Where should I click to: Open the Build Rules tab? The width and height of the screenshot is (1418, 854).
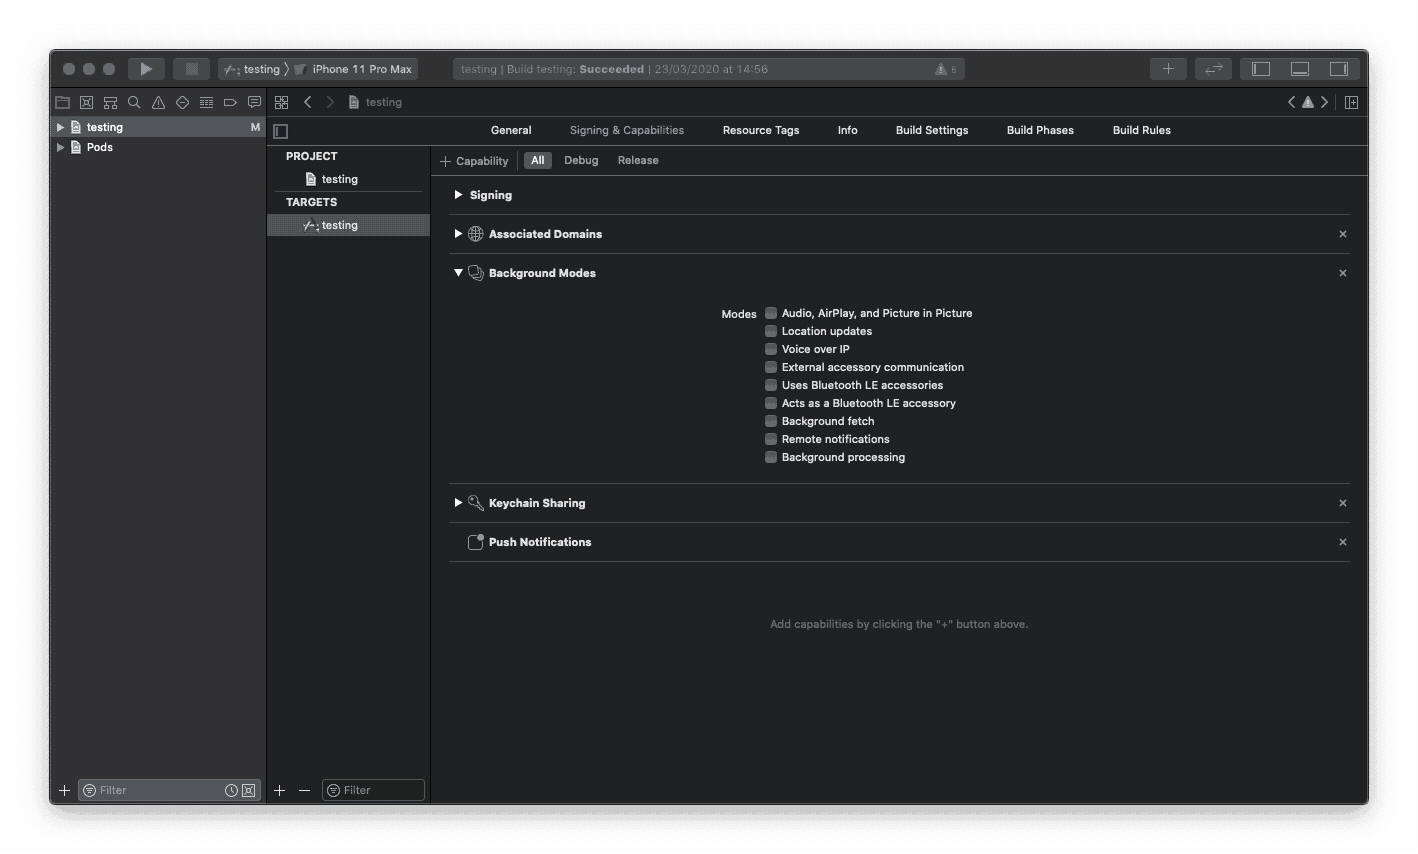click(x=1142, y=130)
